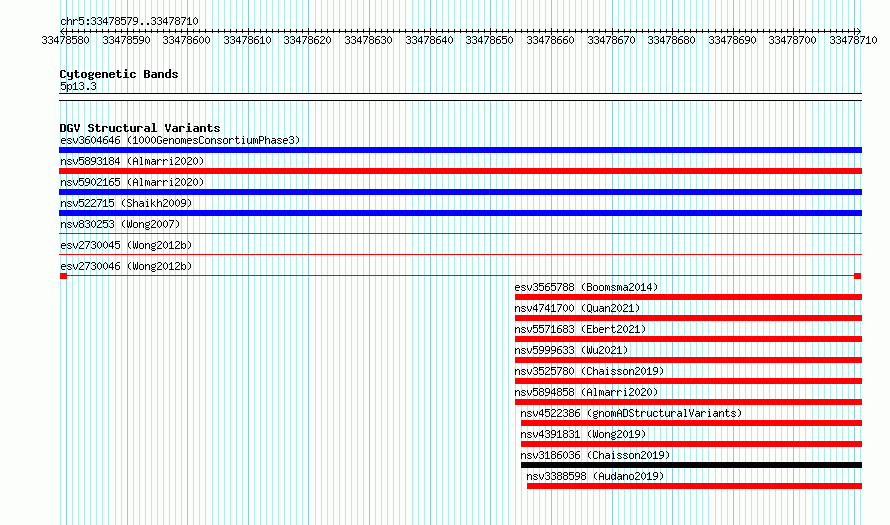The width and height of the screenshot is (890, 525).
Task: Click ruler position 33478690
Action: point(732,40)
